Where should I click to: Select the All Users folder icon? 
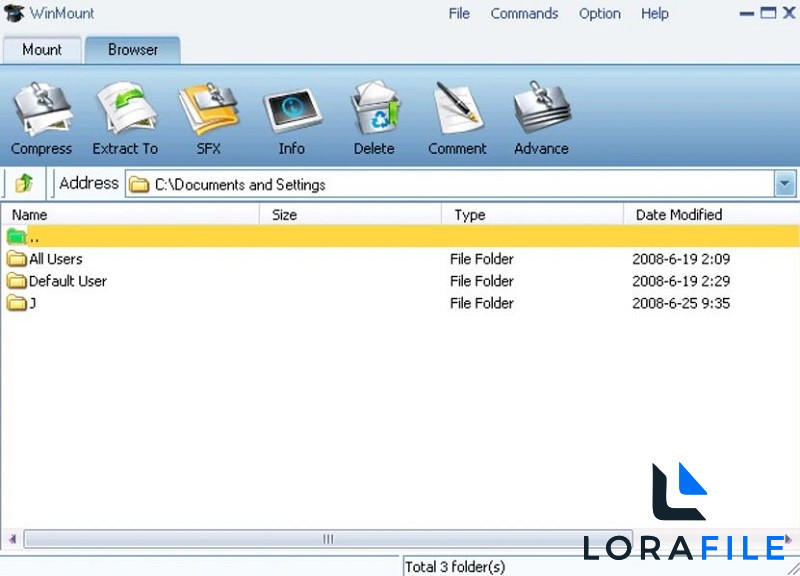click(x=17, y=259)
